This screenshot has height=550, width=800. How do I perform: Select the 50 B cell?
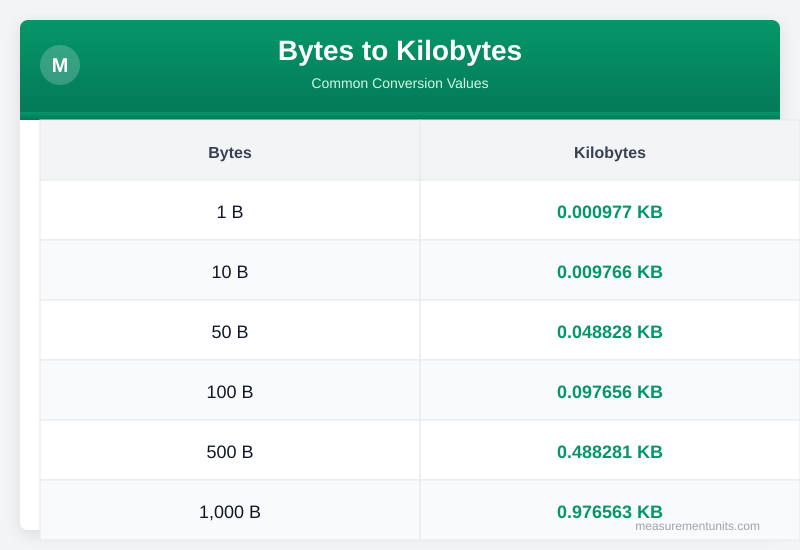coord(230,332)
